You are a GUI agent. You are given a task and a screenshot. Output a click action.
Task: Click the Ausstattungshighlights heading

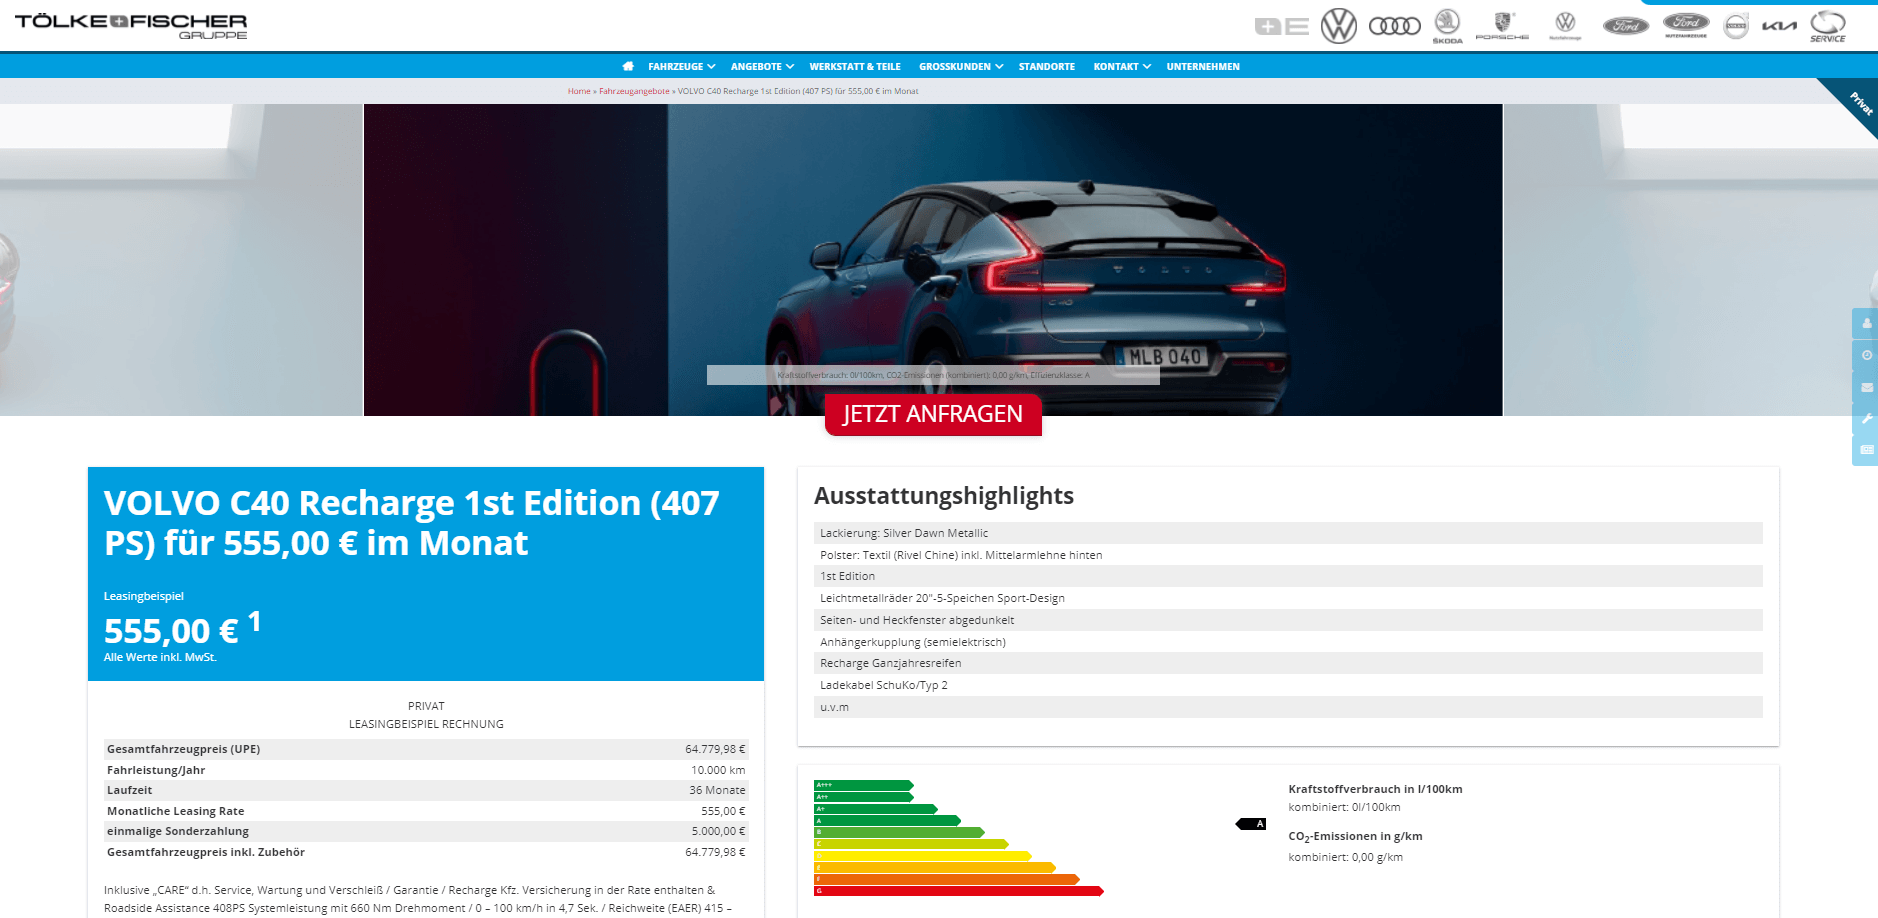944,496
